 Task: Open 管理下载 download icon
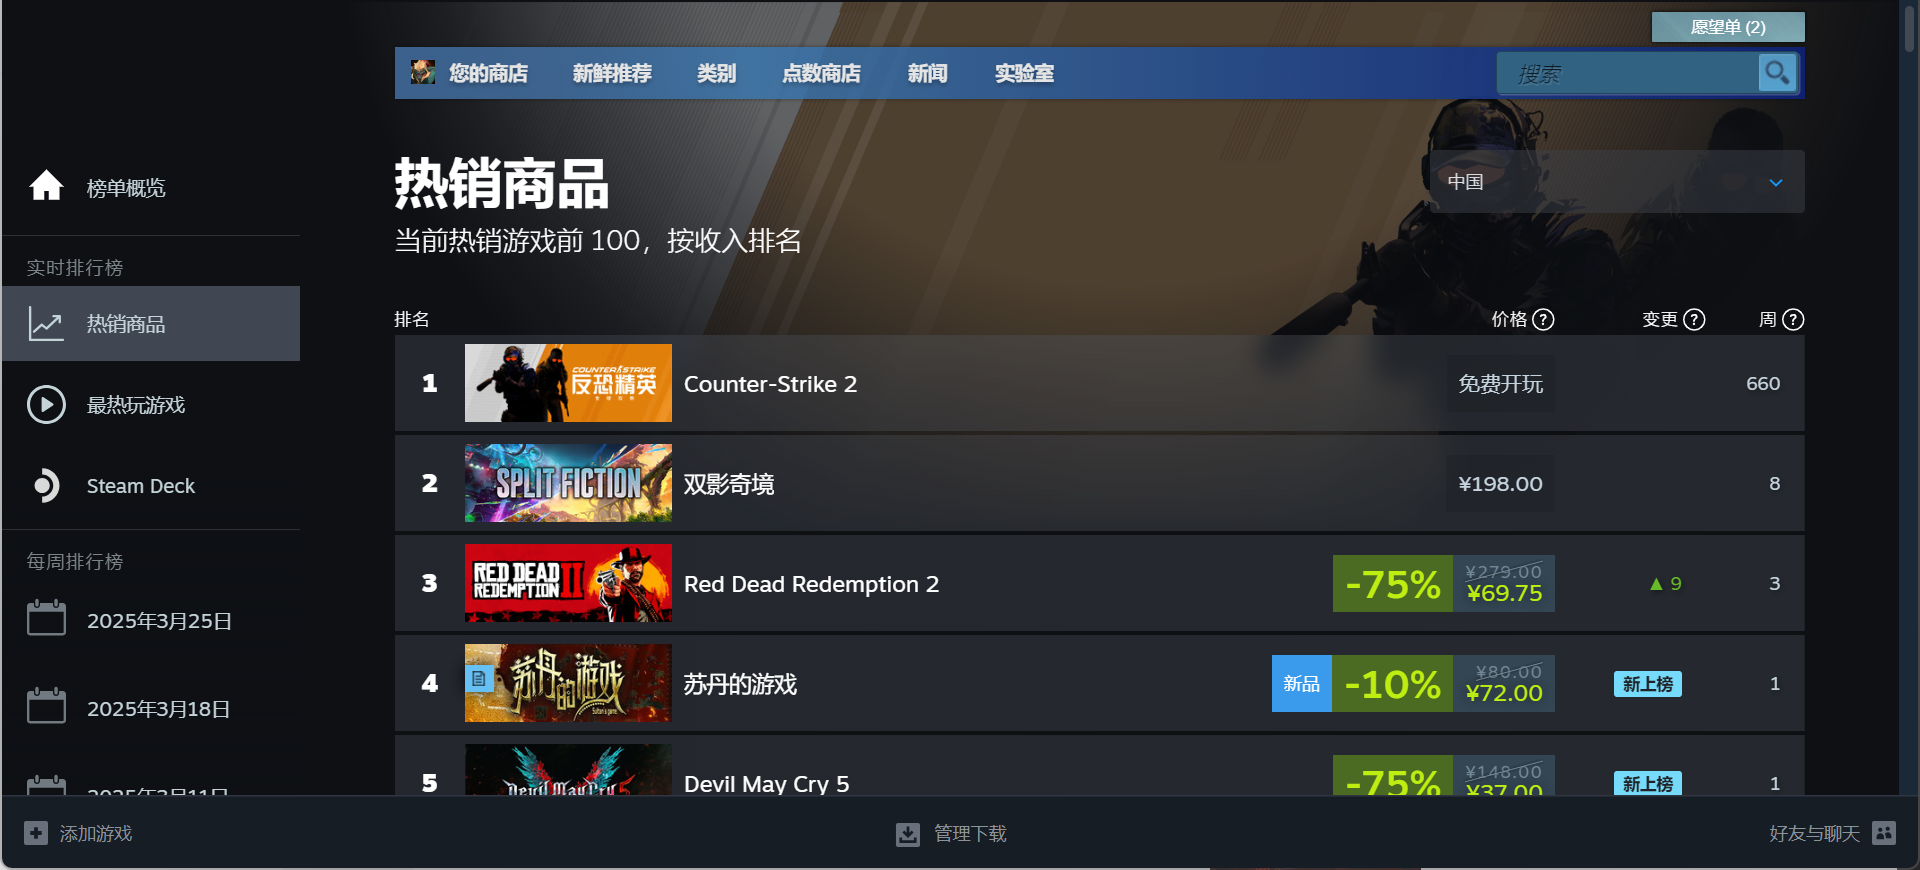[908, 834]
